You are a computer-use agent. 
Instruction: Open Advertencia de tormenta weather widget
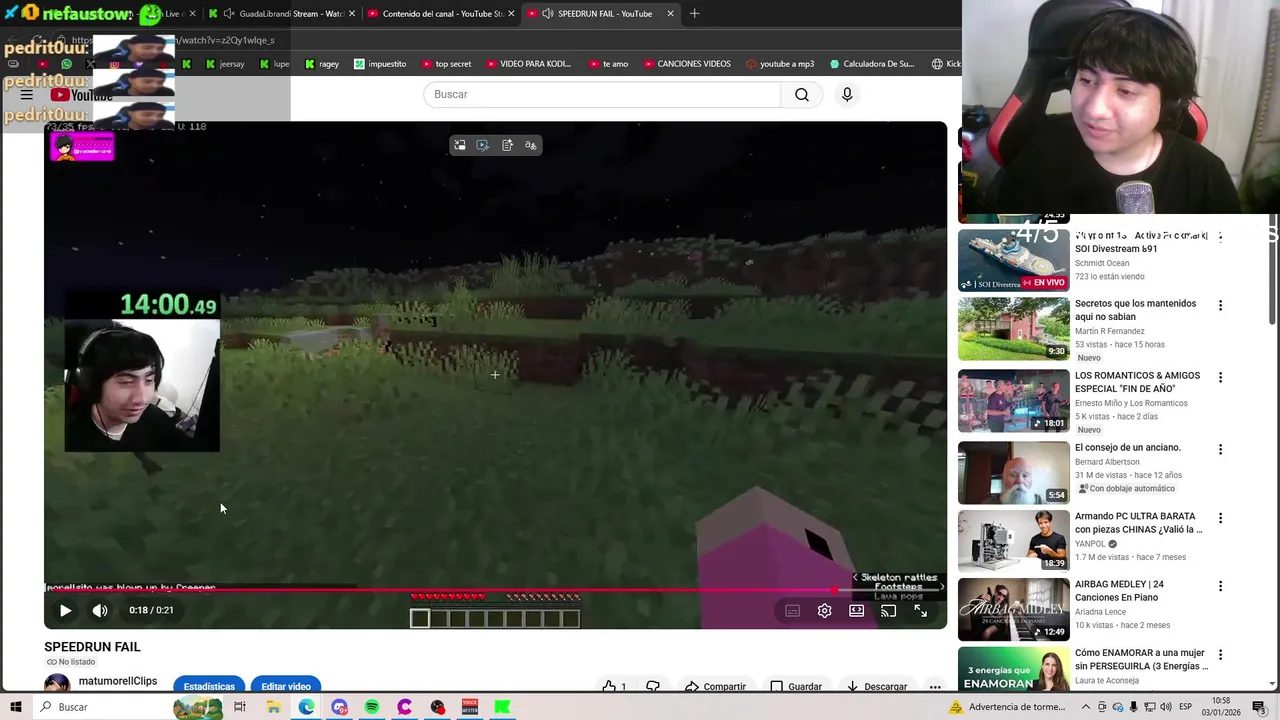[x=1007, y=707]
